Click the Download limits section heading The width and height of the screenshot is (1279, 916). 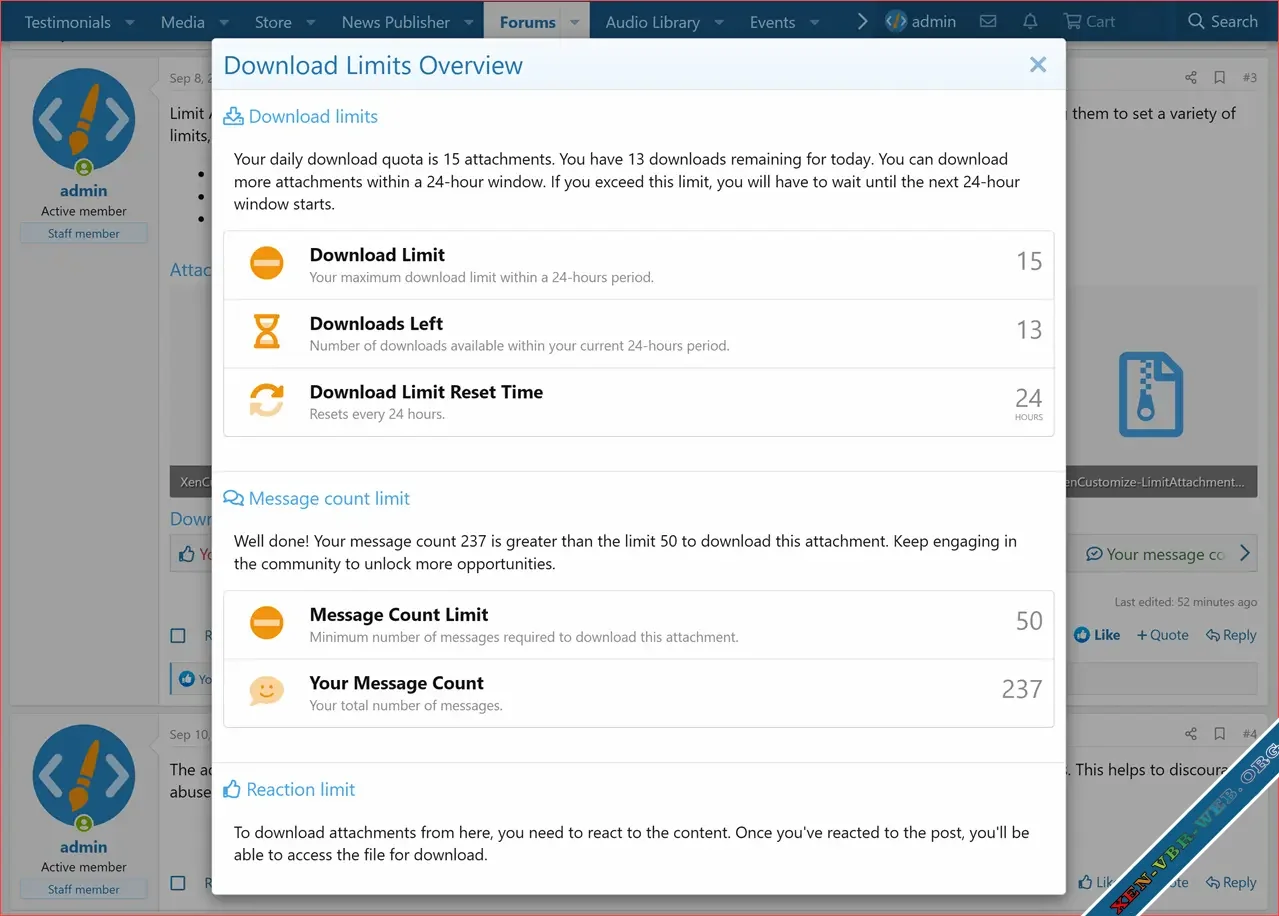(313, 116)
